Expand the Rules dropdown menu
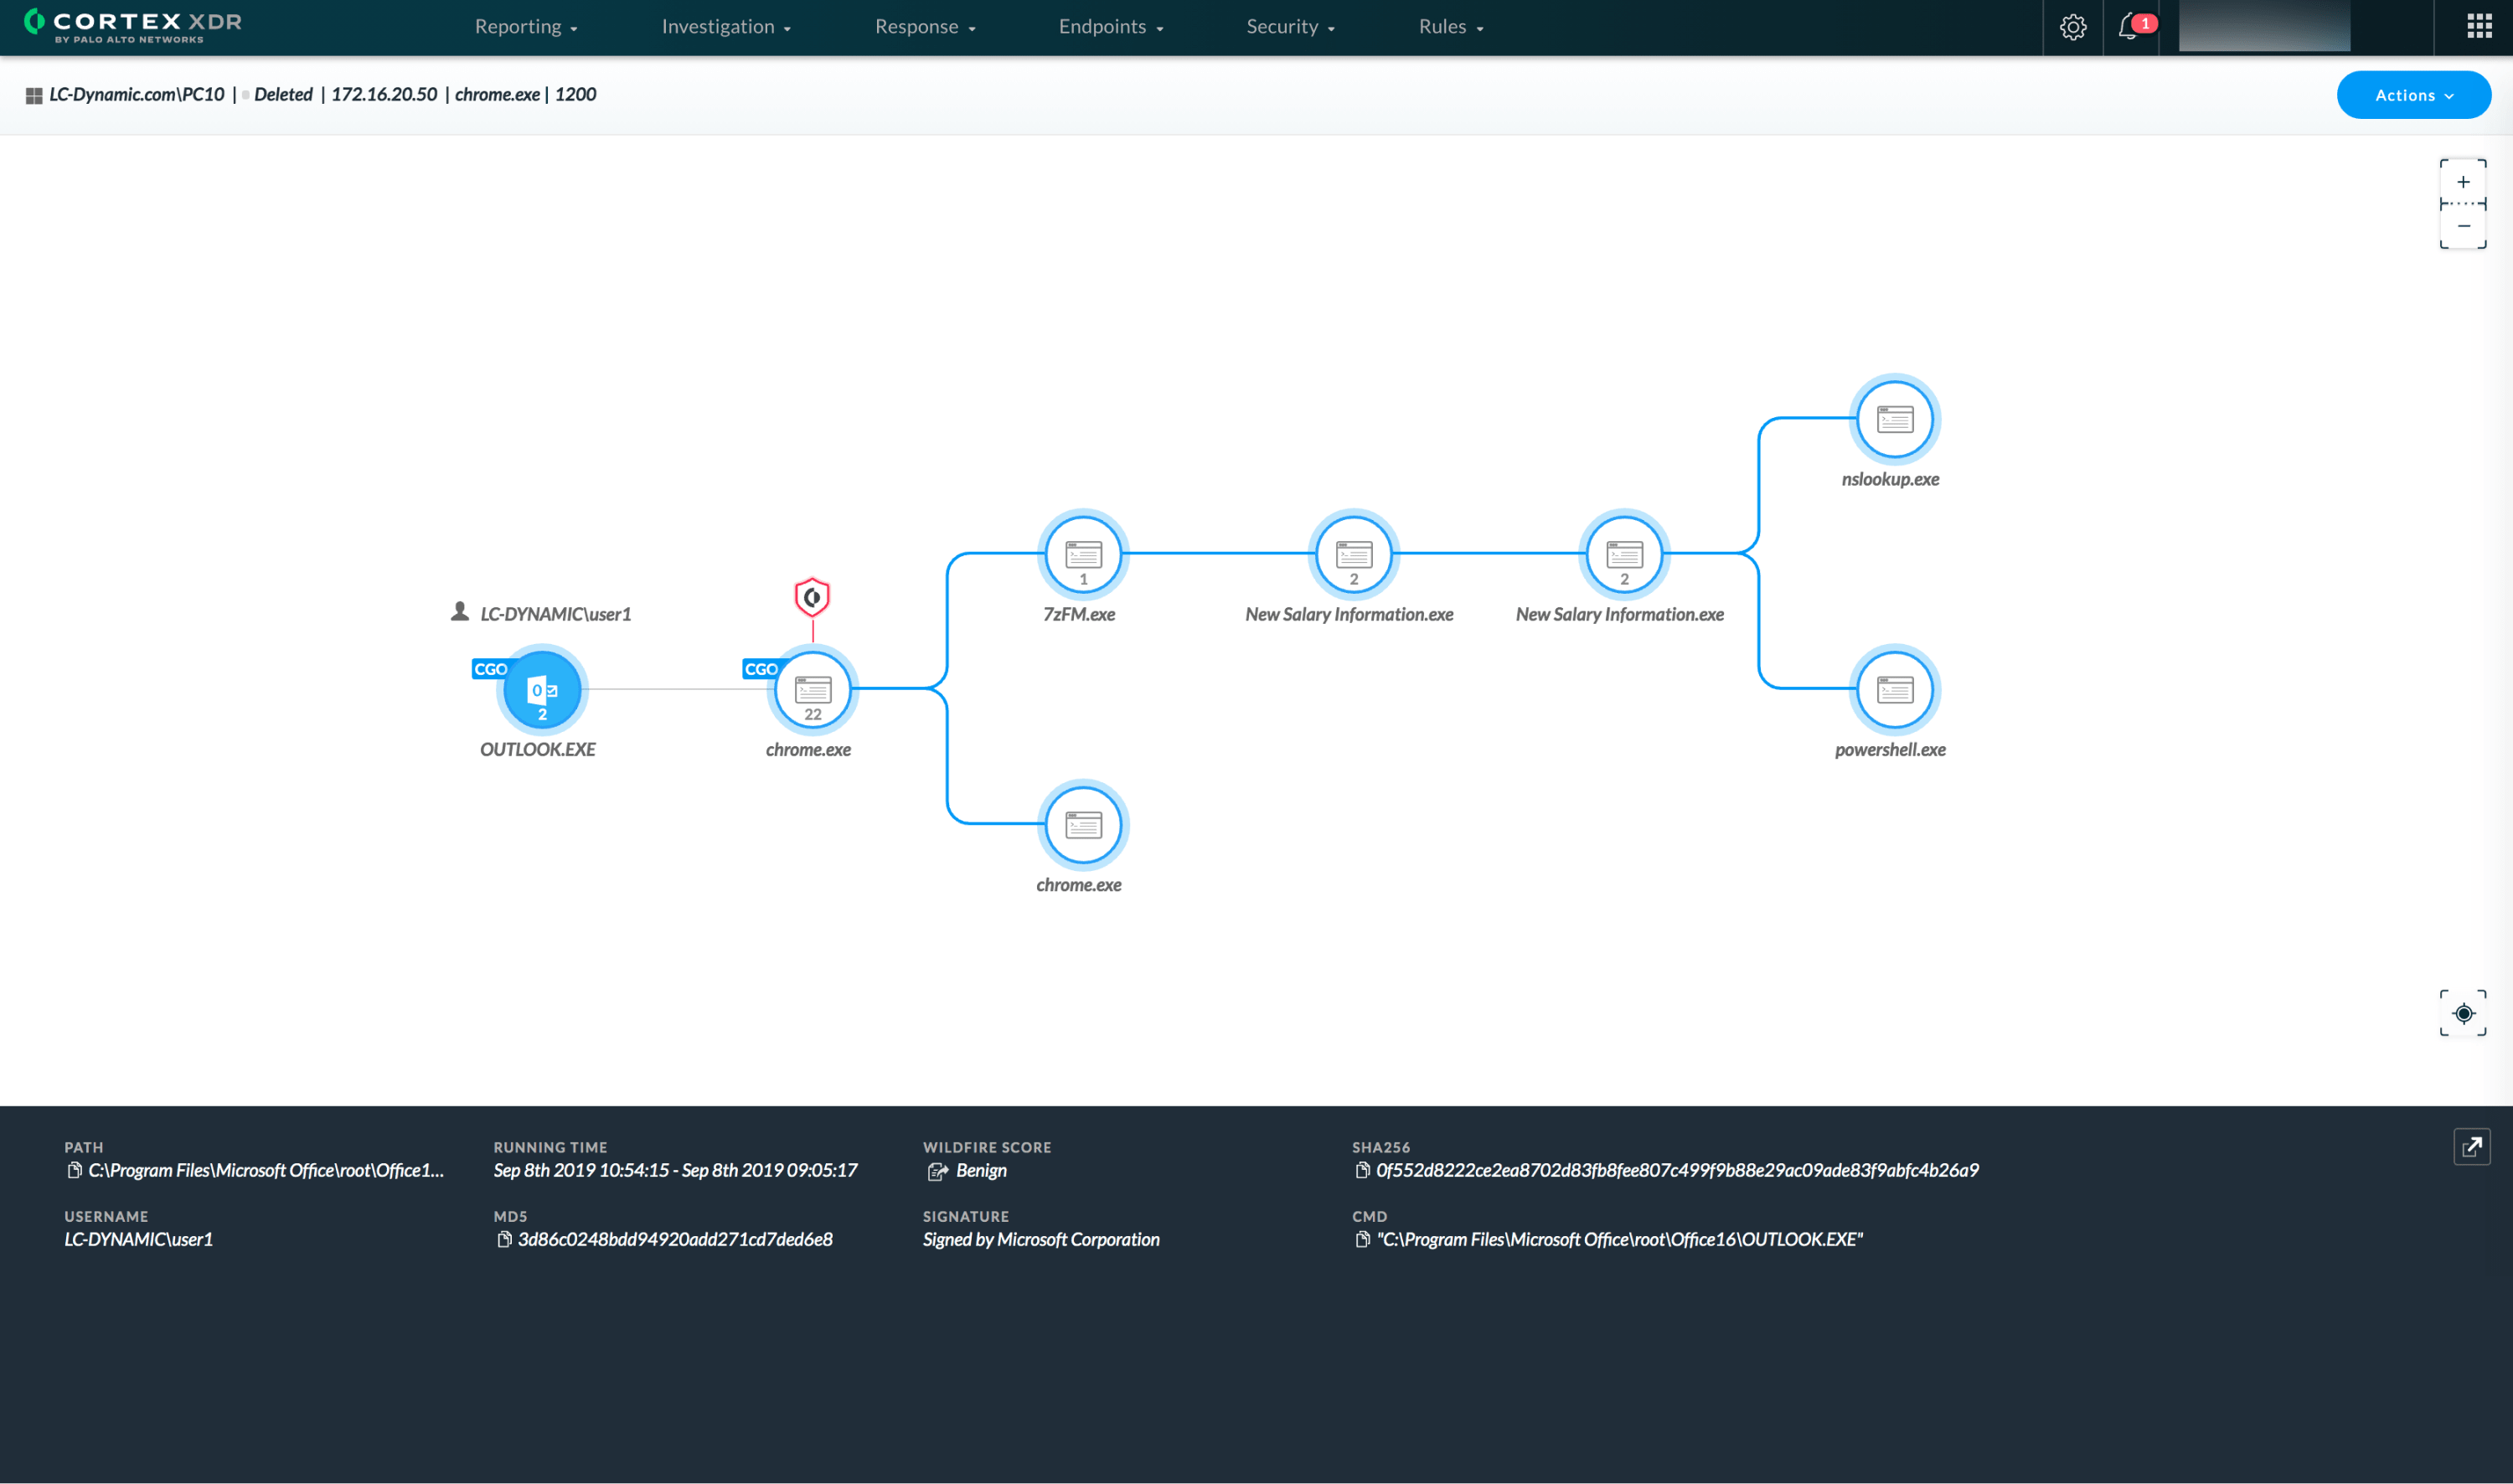The width and height of the screenshot is (2513, 1484). coord(1450,27)
